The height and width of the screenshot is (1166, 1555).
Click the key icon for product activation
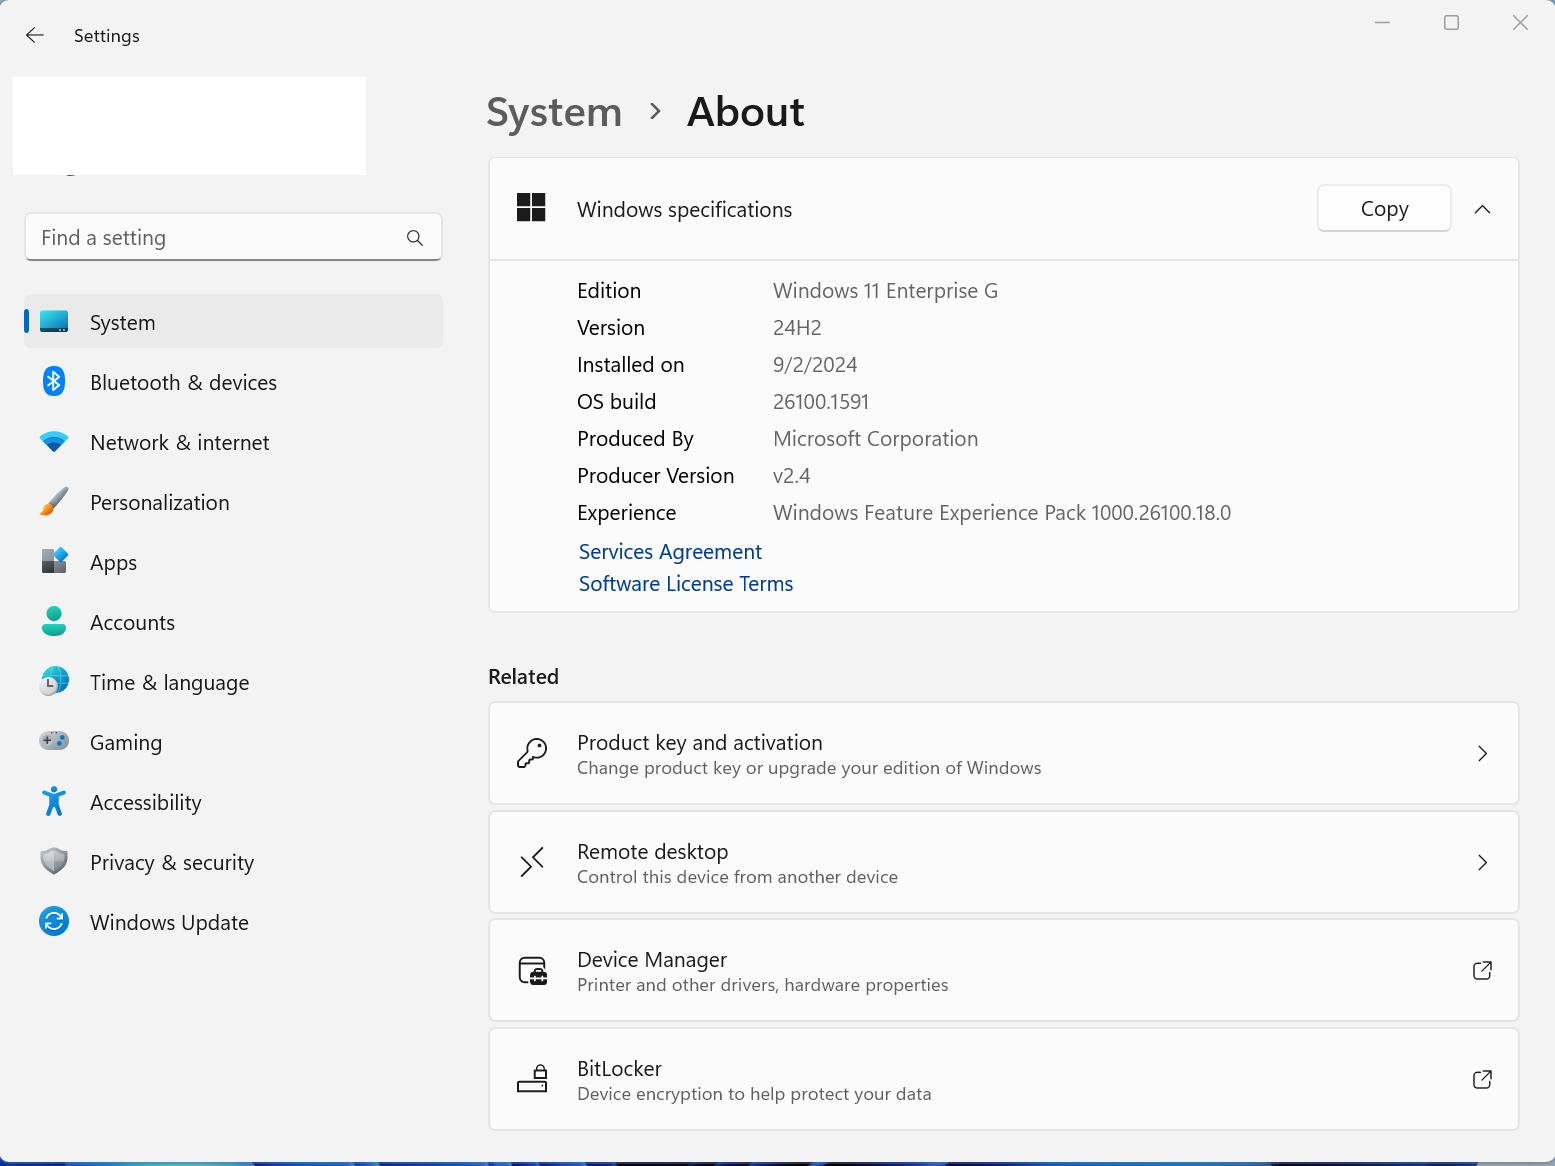pyautogui.click(x=532, y=753)
